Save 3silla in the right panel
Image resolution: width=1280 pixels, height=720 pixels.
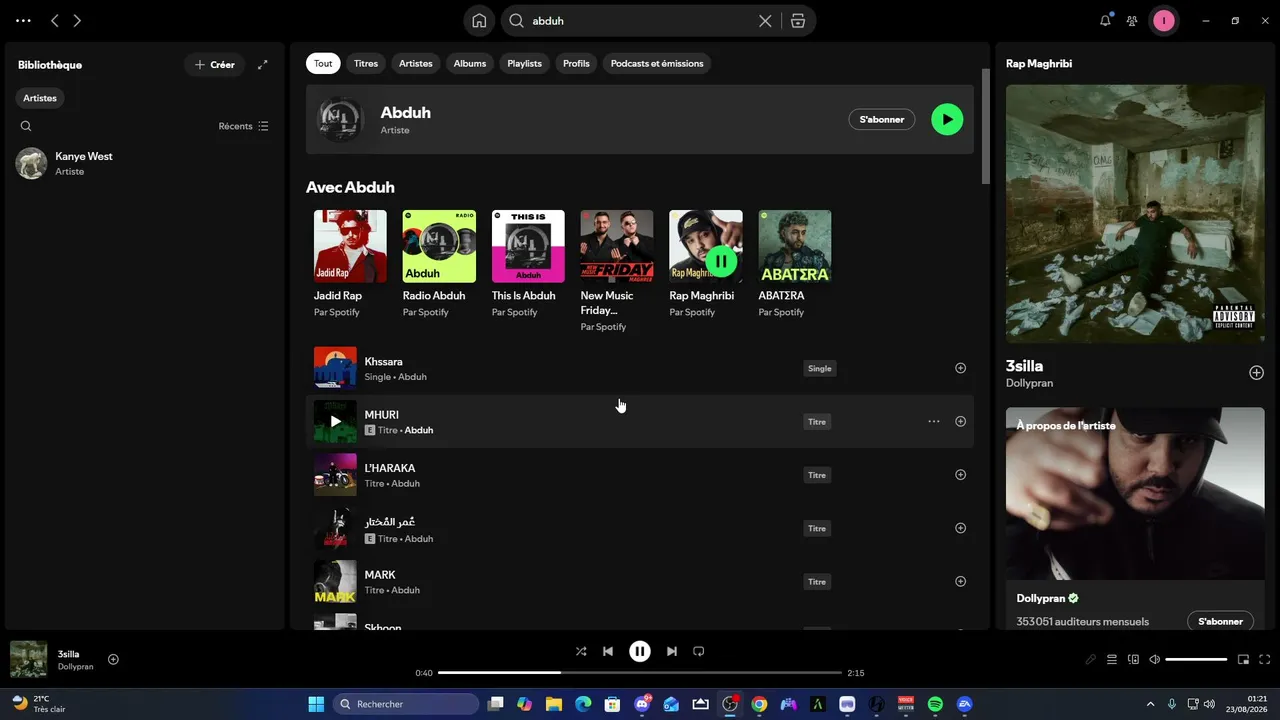pyautogui.click(x=1257, y=373)
